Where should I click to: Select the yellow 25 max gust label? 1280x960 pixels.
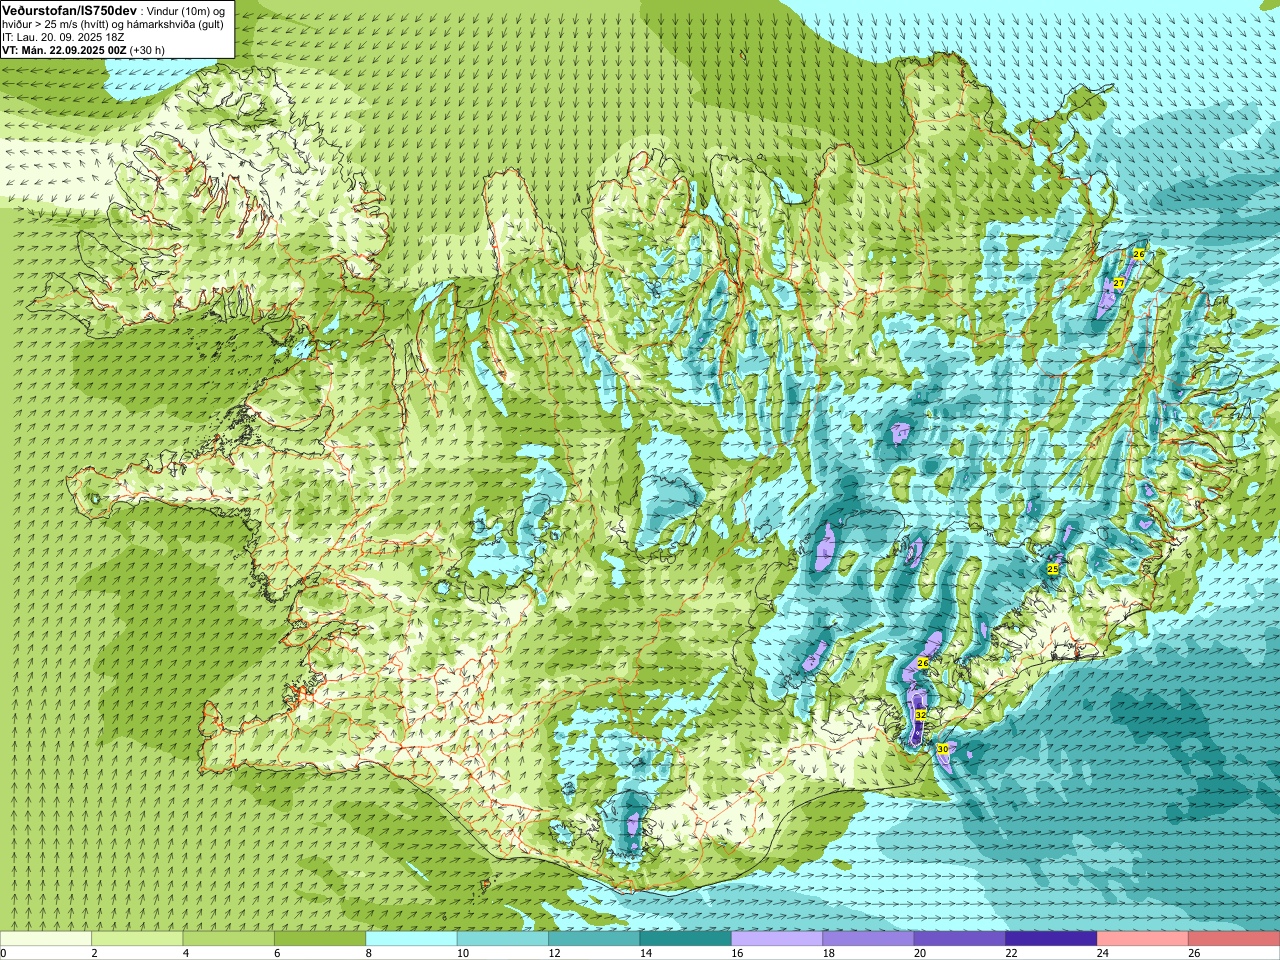[x=1052, y=568]
